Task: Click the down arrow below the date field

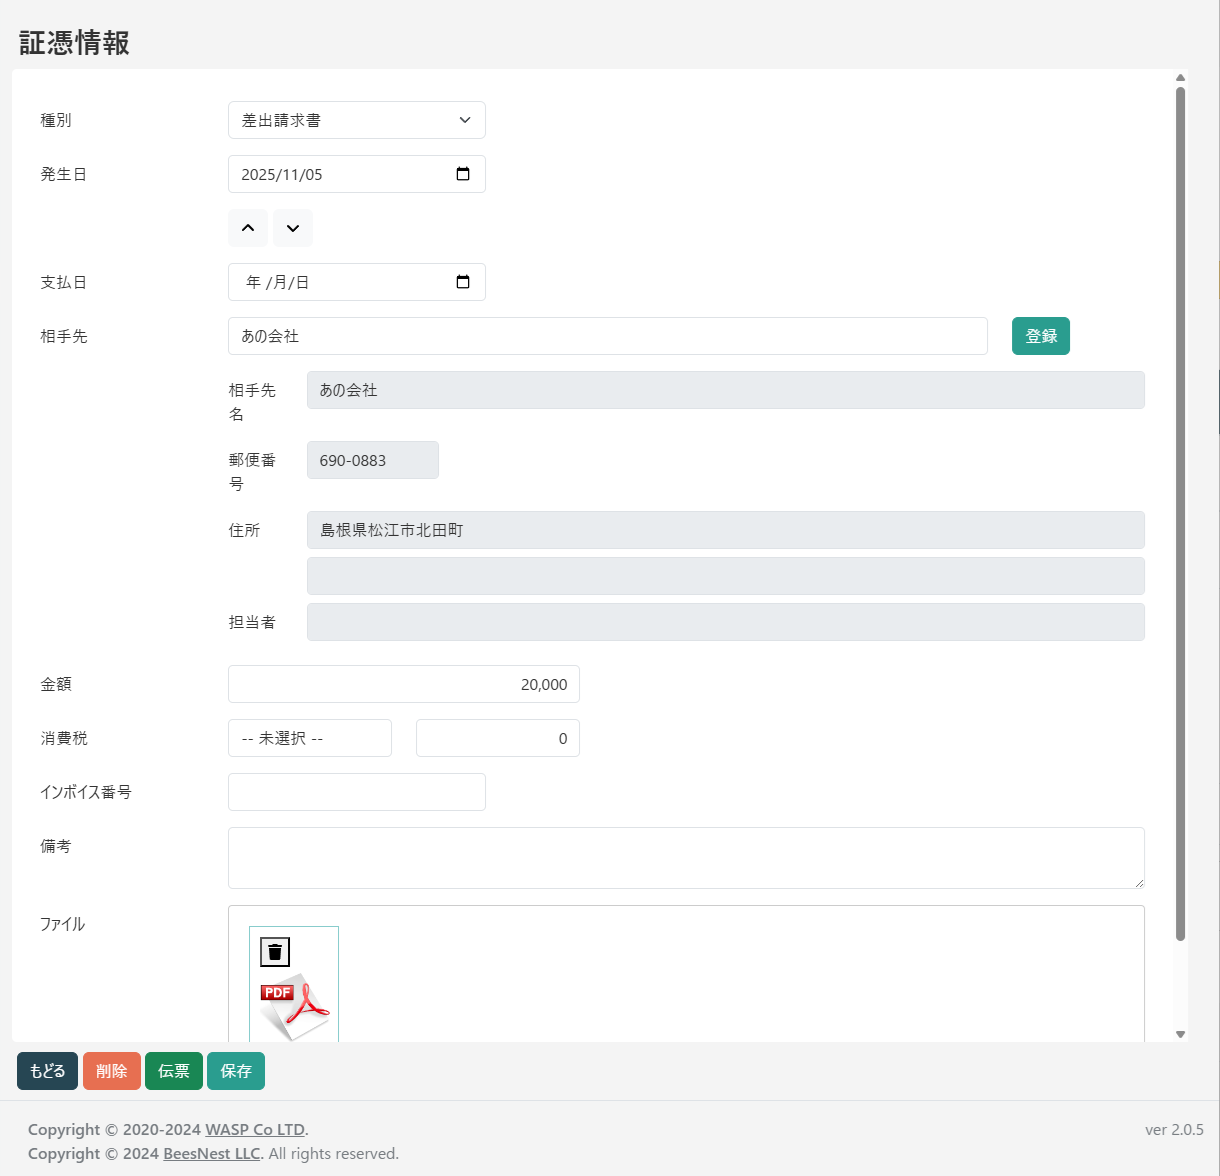Action: tap(292, 228)
